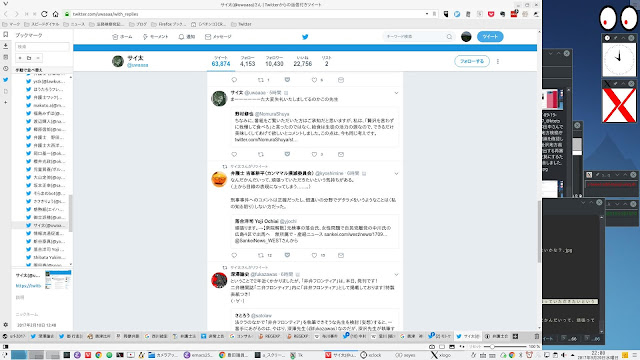This screenshot has height=360, width=640.
Task: Open dropdown arrow on サイ太's own tweet
Action: [396, 93]
